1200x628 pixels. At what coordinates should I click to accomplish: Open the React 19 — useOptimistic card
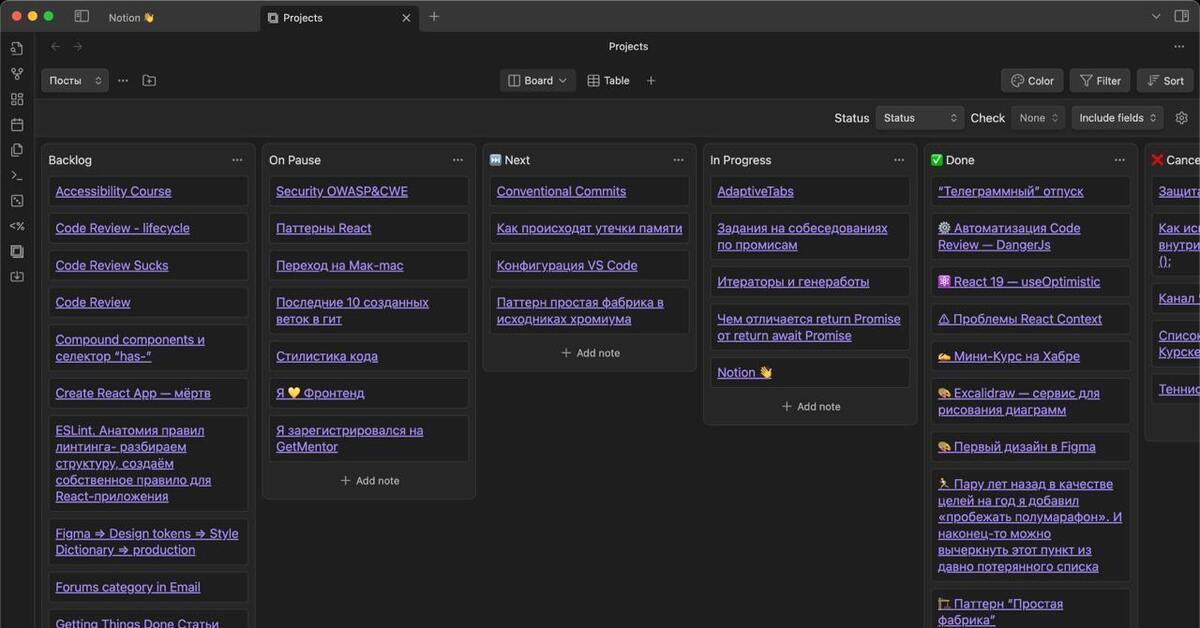(1019, 282)
